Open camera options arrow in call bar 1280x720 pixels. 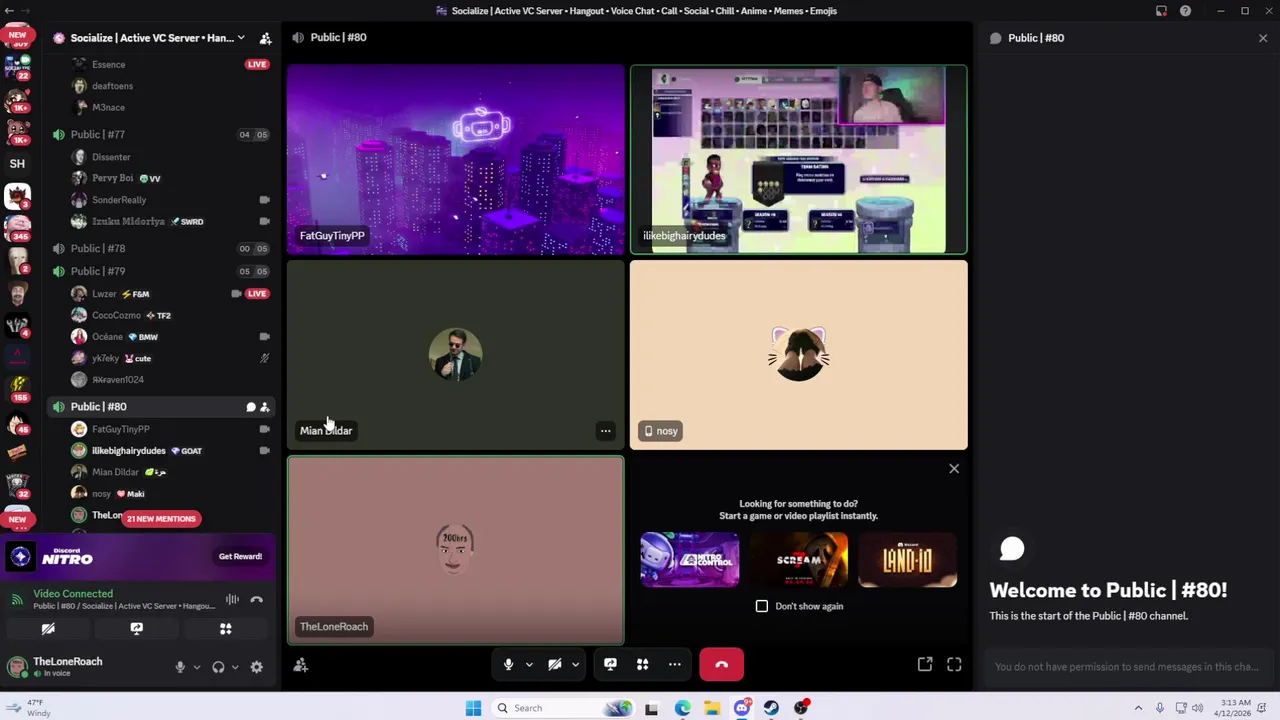(576, 664)
